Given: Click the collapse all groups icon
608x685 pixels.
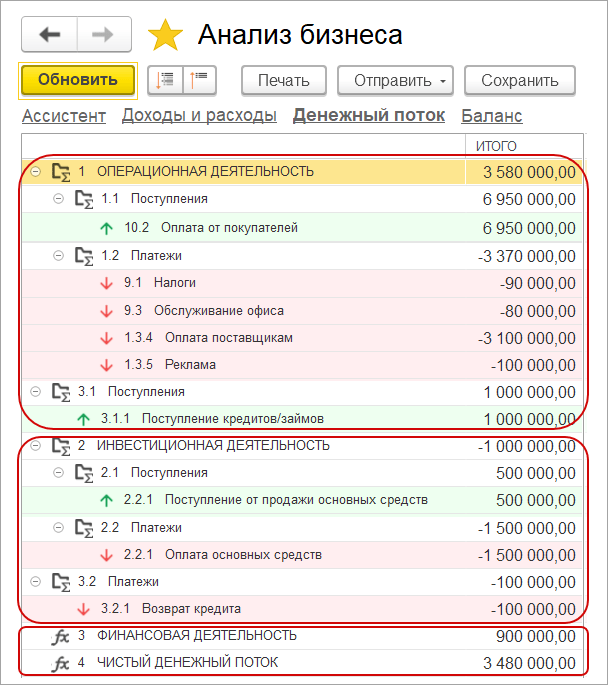Looking at the screenshot, I should (199, 80).
